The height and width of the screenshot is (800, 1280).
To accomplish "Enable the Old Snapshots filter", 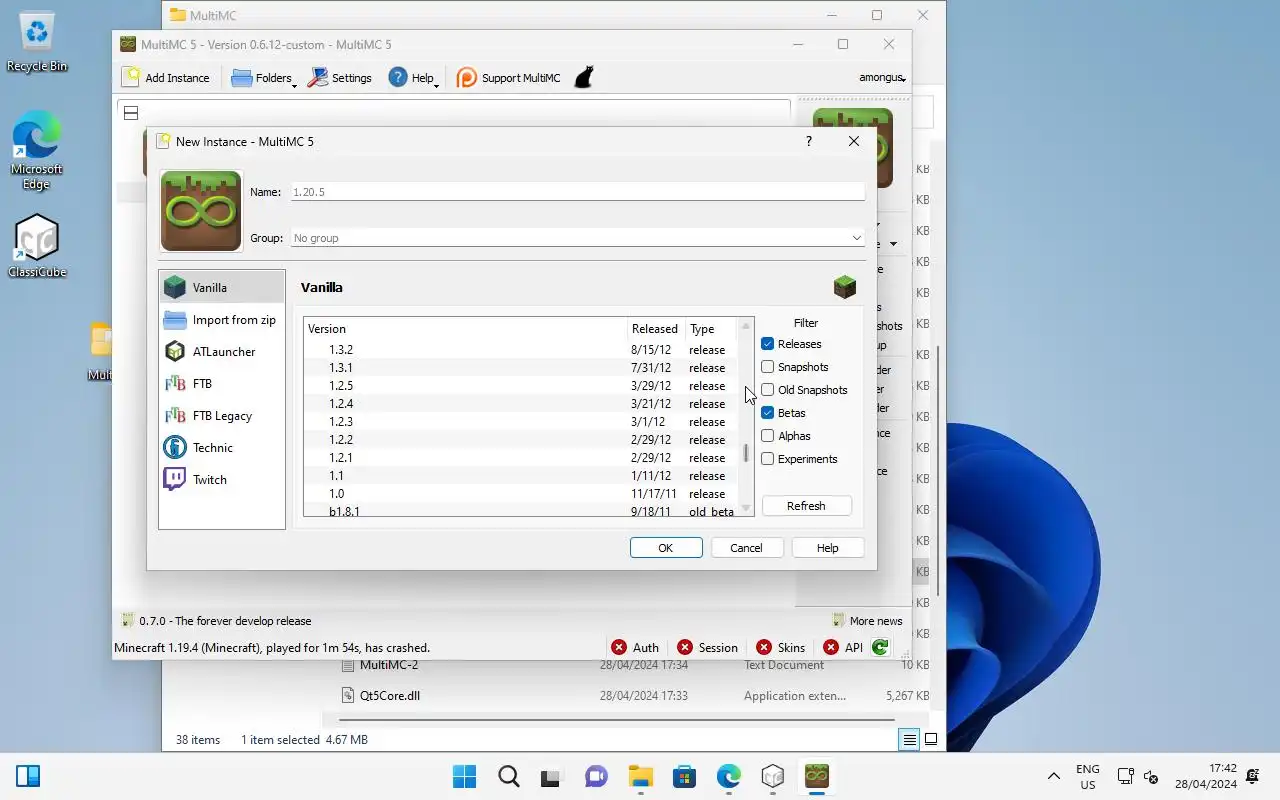I will (x=767, y=390).
